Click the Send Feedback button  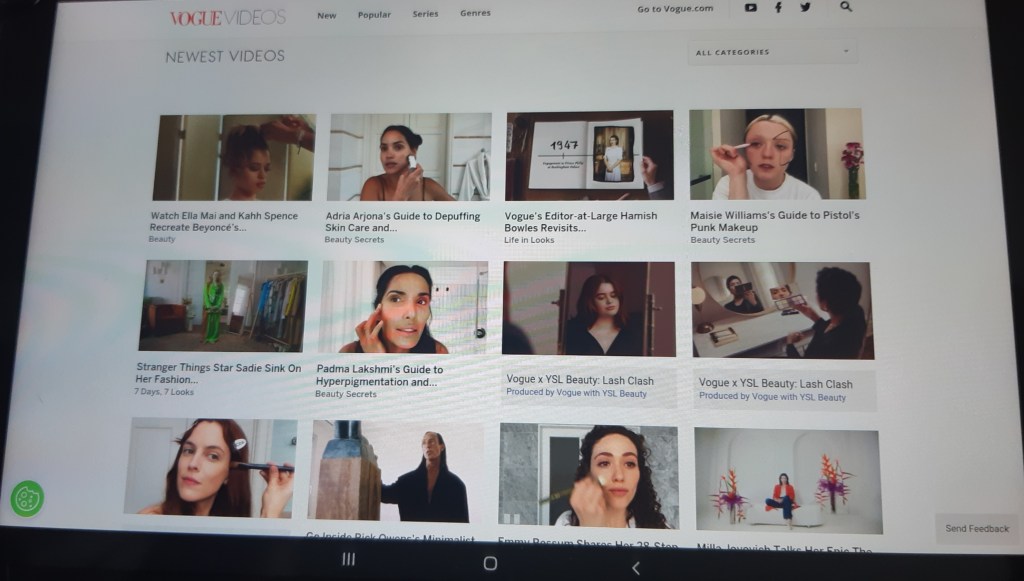[x=977, y=528]
